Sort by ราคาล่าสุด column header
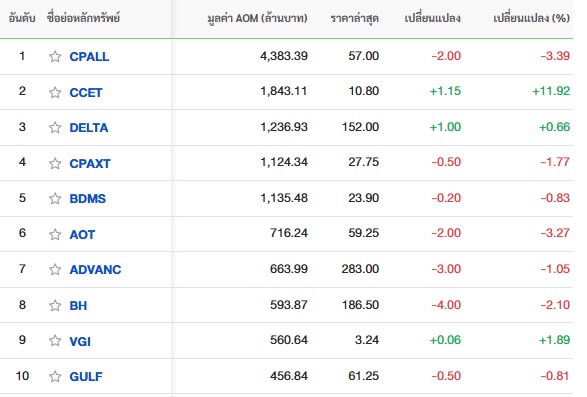The image size is (587, 397). tap(355, 18)
